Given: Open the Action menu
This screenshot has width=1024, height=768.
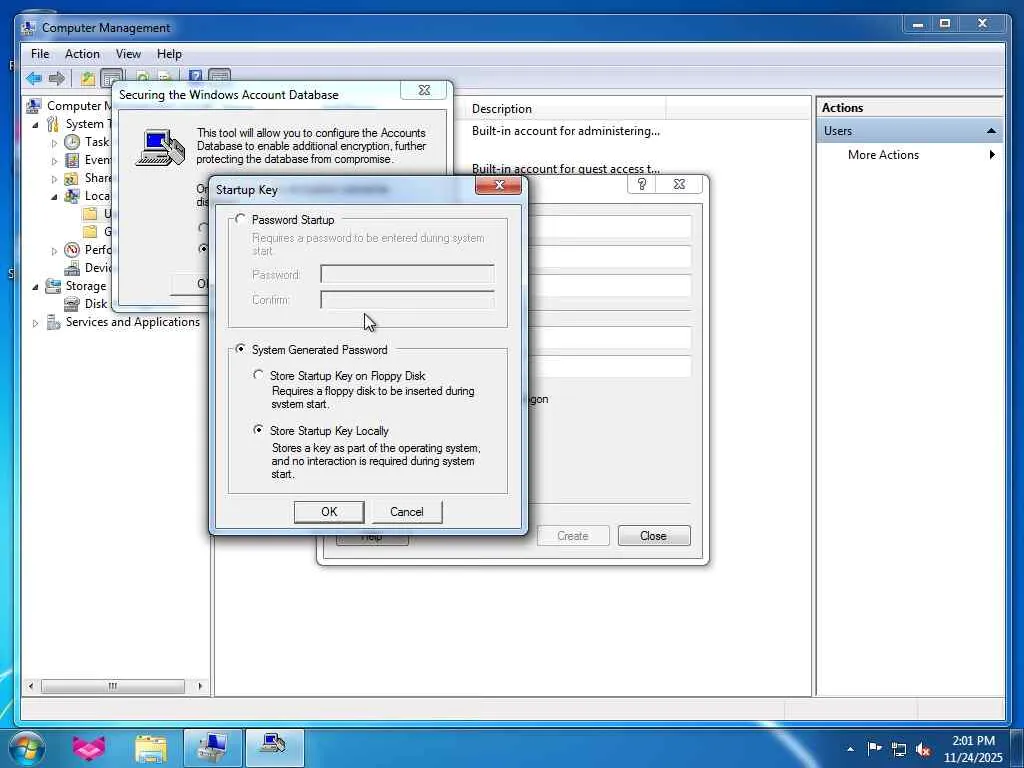Looking at the screenshot, I should (x=82, y=54).
